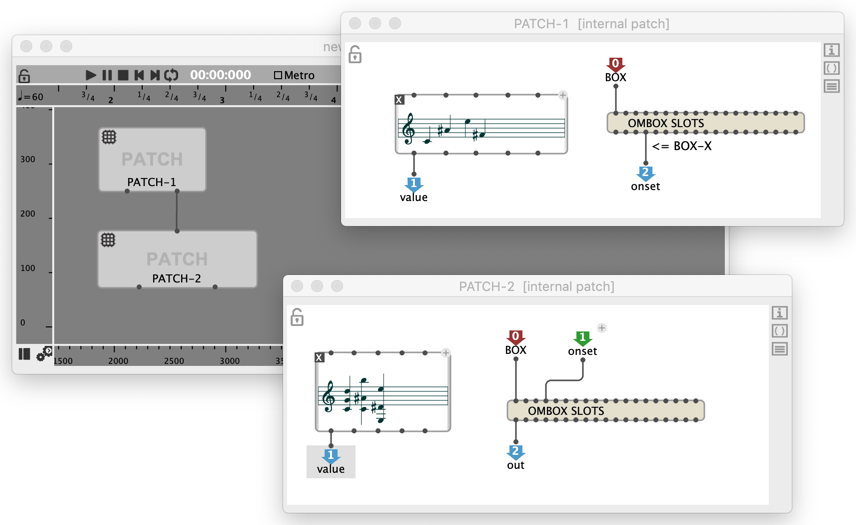Skip to the next marker in the sequencer
This screenshot has height=525, width=856.
(x=154, y=75)
